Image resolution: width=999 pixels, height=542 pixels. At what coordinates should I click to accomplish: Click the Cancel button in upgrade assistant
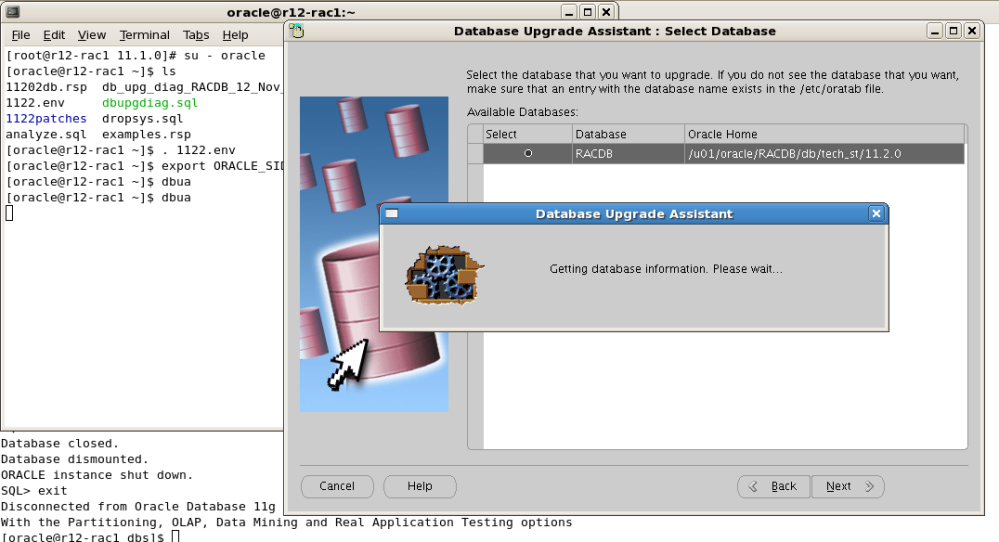click(x=337, y=487)
